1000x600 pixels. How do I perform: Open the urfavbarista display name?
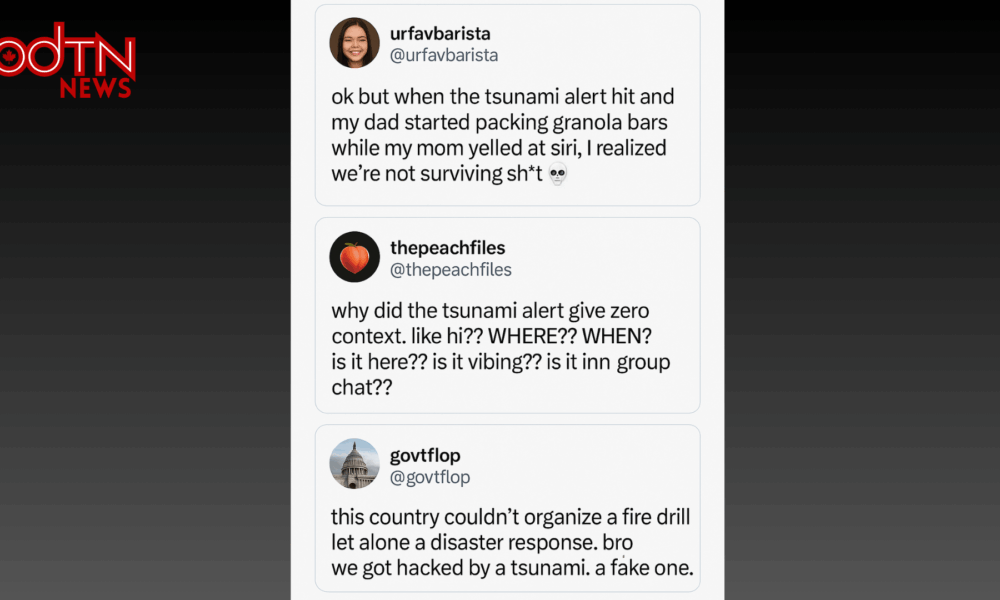(440, 33)
